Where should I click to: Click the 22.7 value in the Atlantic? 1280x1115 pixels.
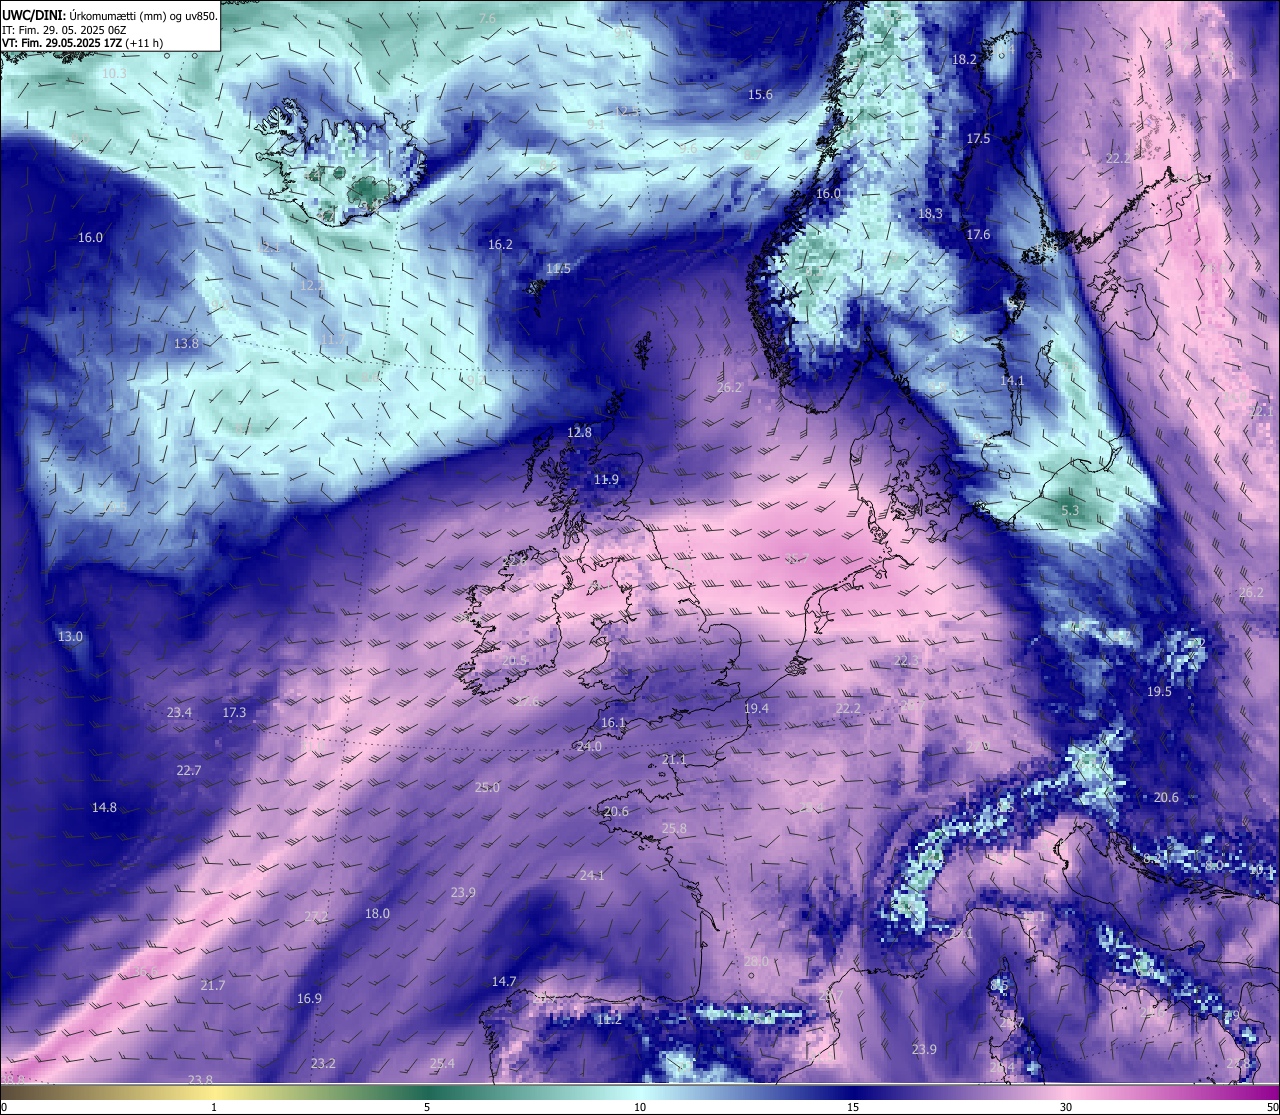click(188, 770)
